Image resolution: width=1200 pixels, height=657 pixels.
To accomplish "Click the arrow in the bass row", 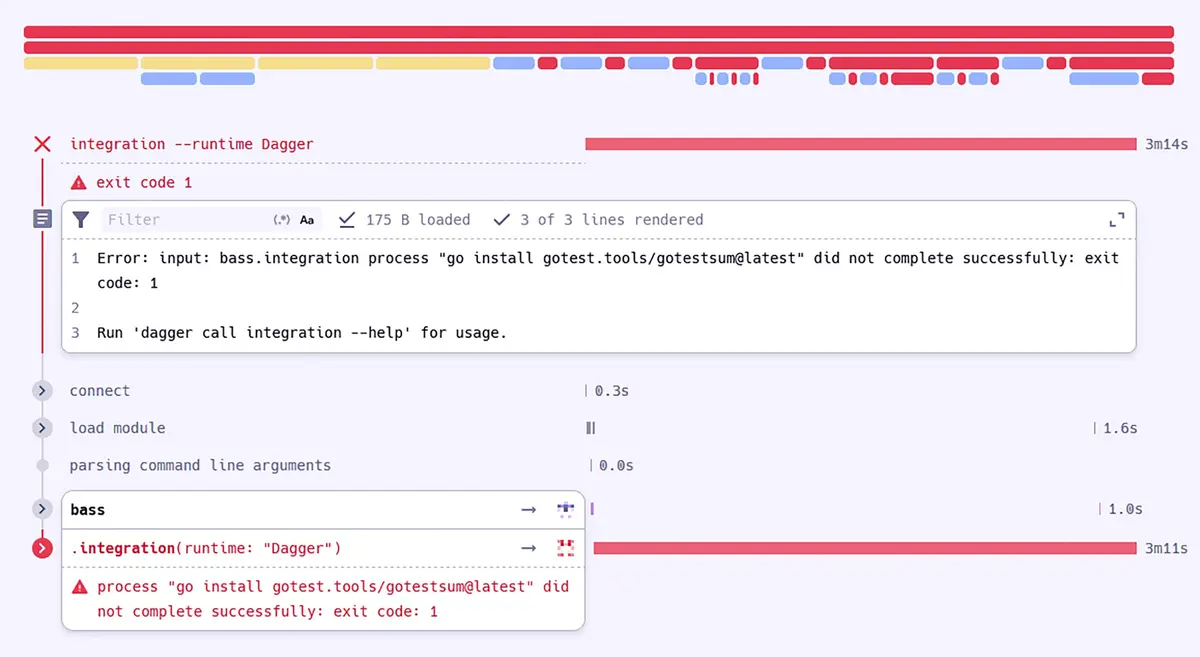I will 529,510.
